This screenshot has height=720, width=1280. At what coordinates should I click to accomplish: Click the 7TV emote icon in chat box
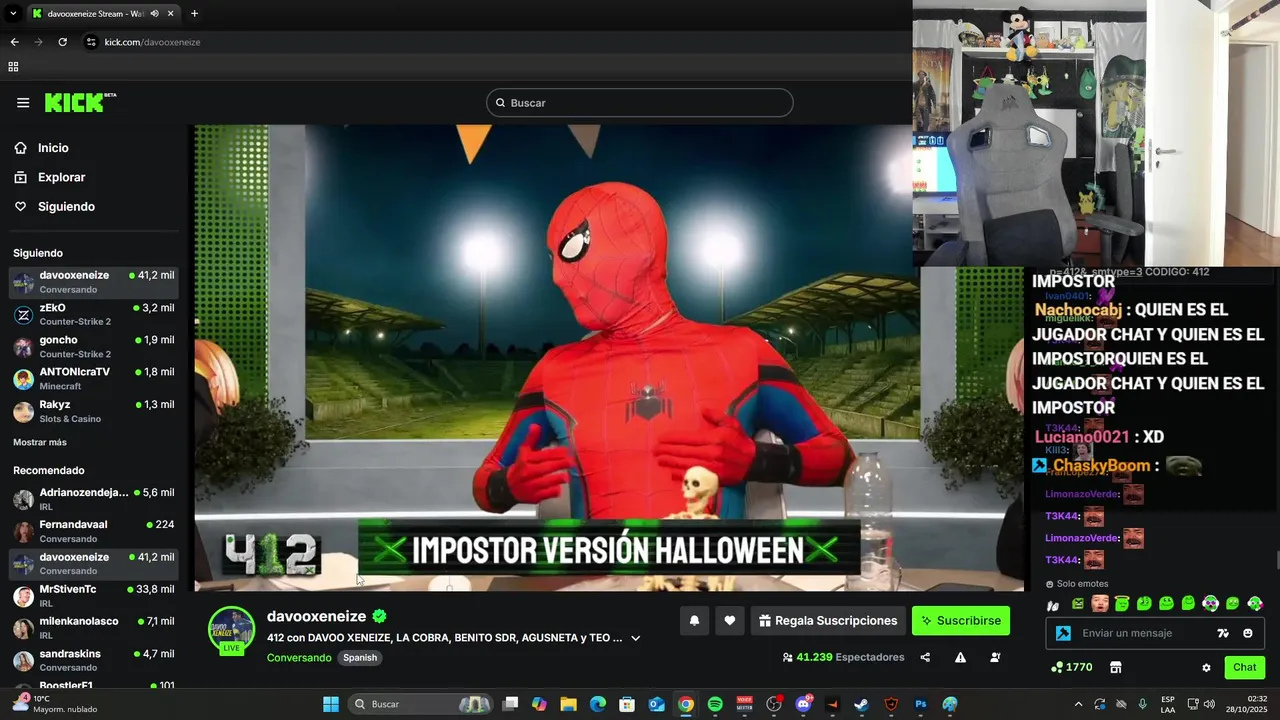point(1223,633)
